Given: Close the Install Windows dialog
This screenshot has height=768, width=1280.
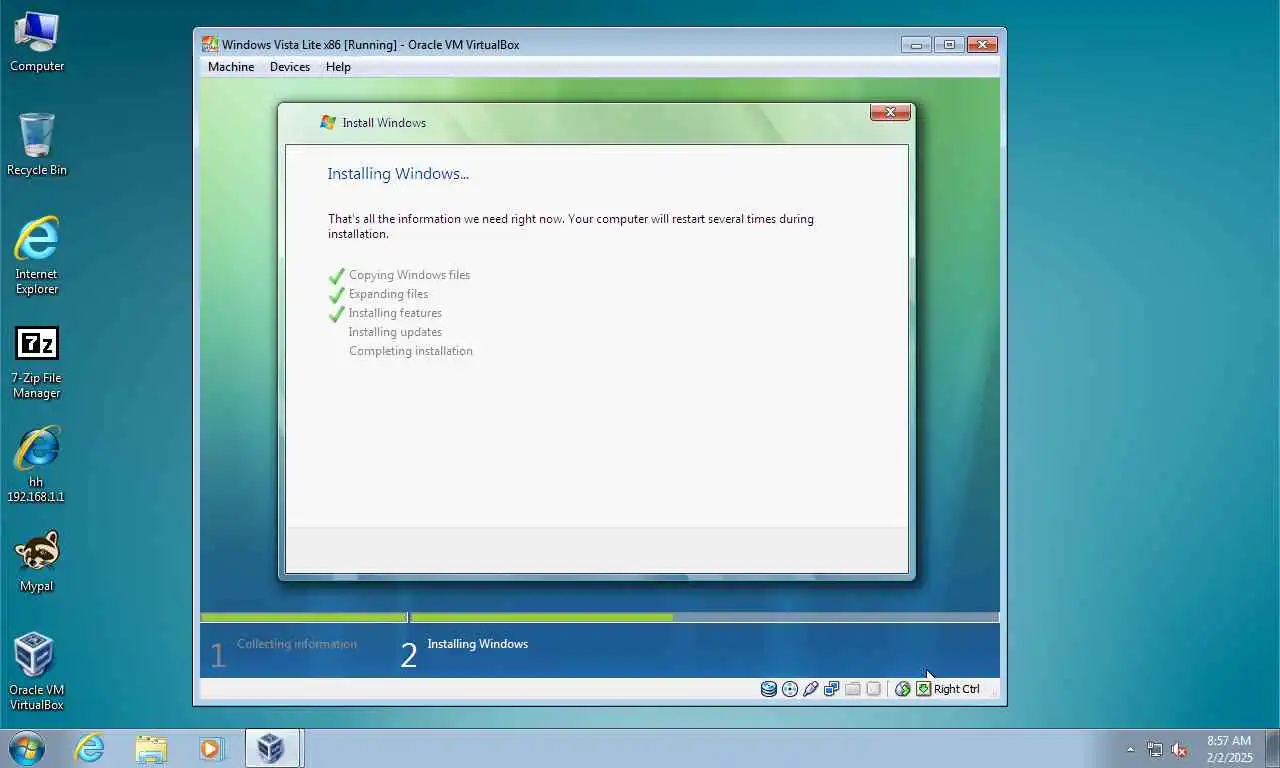Looking at the screenshot, I should (x=890, y=112).
